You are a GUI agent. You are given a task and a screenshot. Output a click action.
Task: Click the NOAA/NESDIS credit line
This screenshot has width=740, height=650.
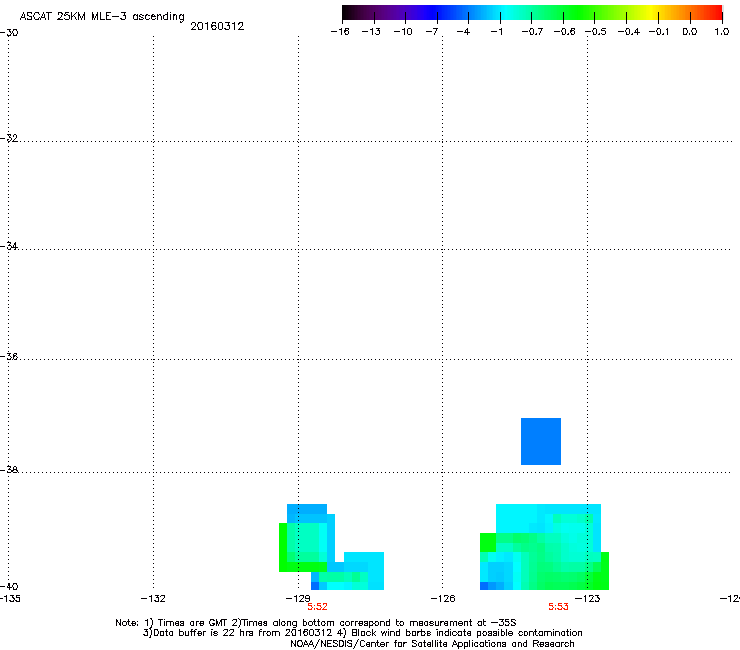click(432, 643)
